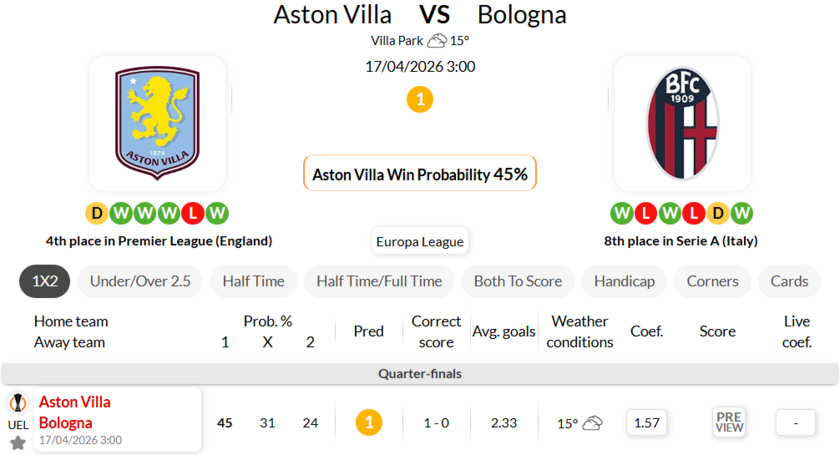
Task: Click the live coefficient dash box
Action: click(x=796, y=423)
